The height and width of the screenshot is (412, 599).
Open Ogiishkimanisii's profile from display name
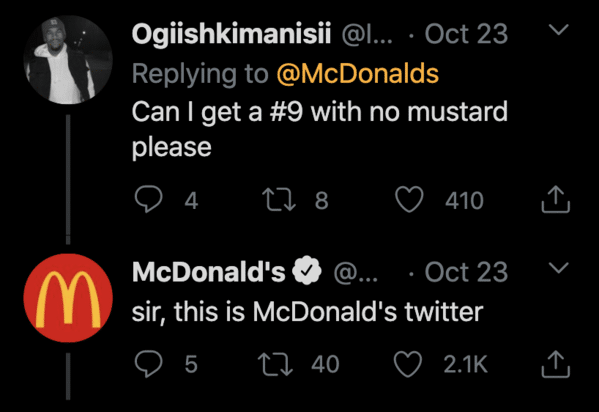(x=232, y=34)
